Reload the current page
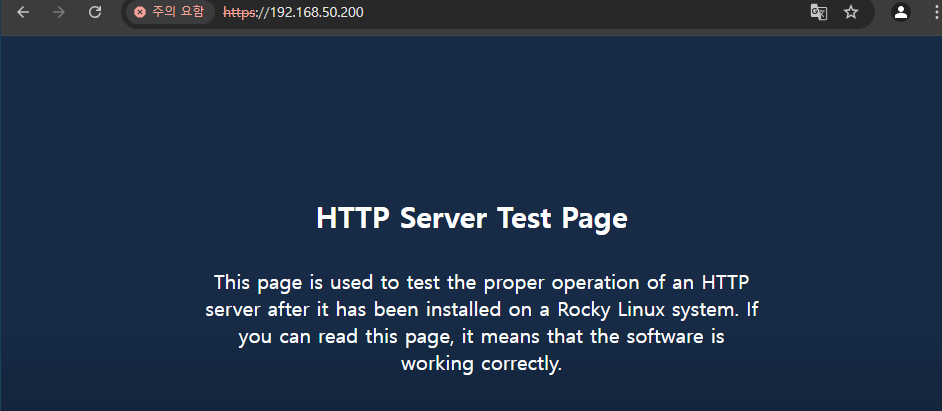The image size is (942, 411). coord(95,12)
